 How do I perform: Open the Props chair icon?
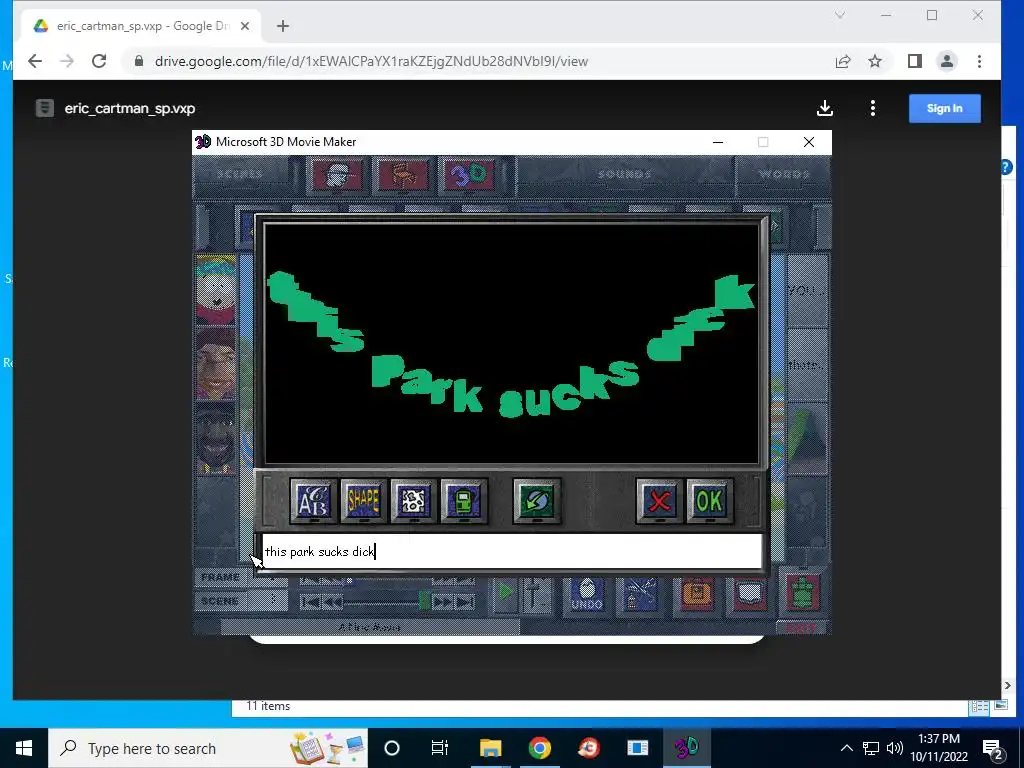pos(403,174)
